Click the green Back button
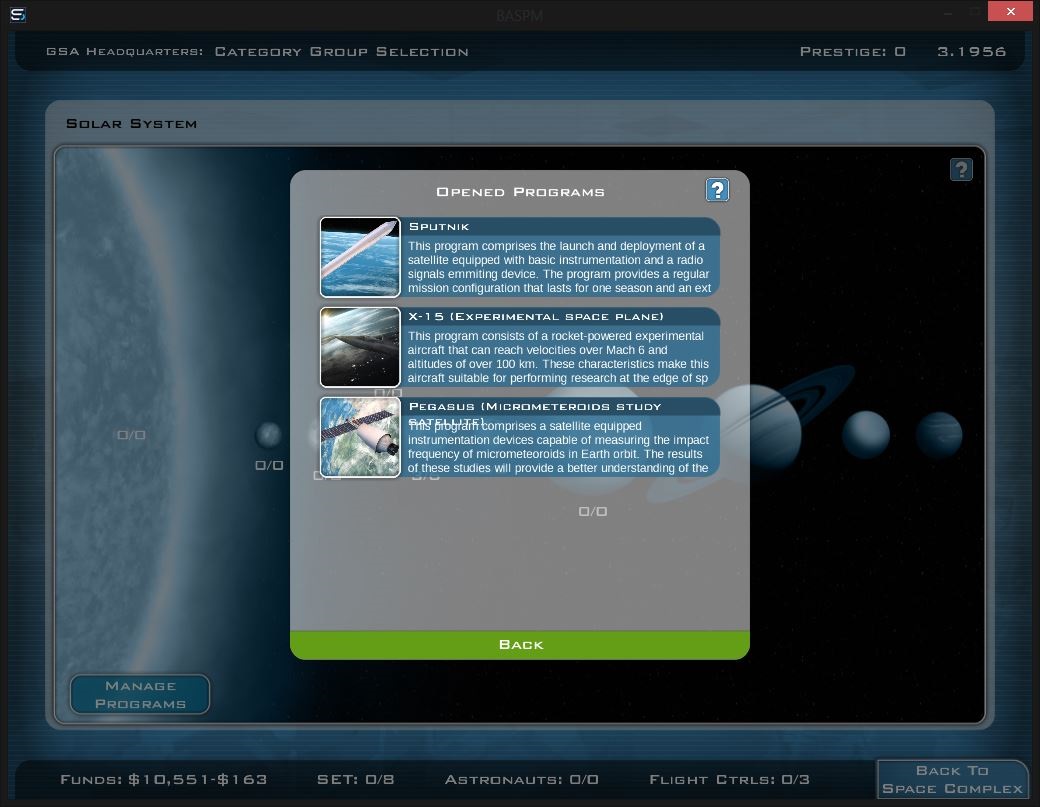Image resolution: width=1040 pixels, height=807 pixels. click(520, 645)
